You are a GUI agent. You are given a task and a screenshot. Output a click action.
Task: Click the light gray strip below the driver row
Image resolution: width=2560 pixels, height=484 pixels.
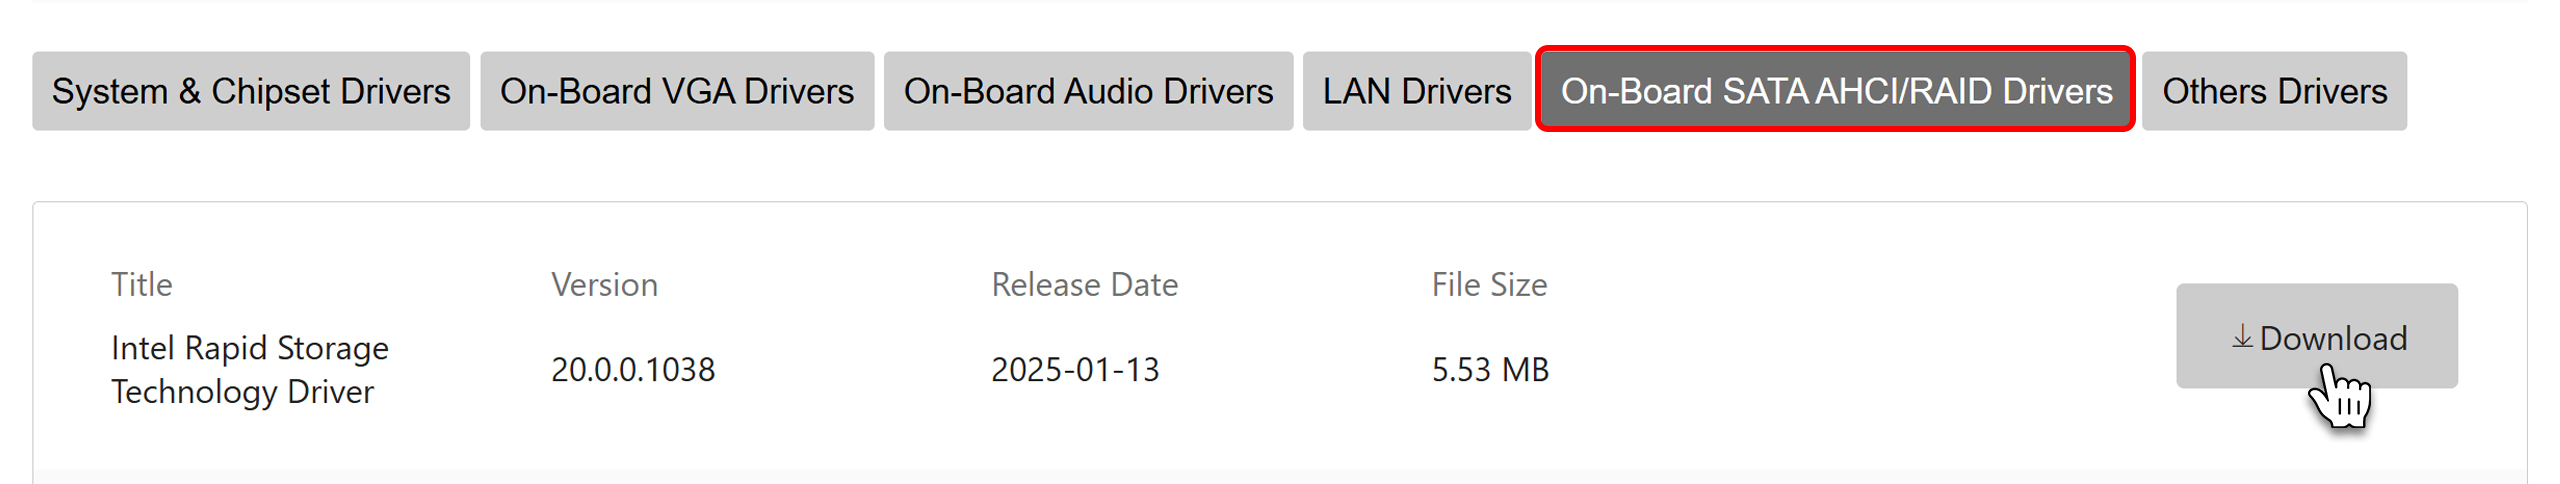pyautogui.click(x=1280, y=477)
